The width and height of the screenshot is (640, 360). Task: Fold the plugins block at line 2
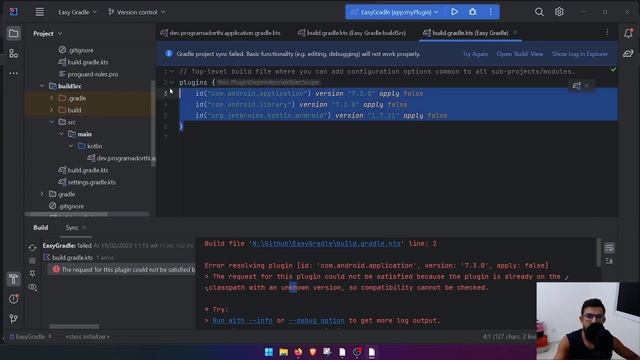click(172, 82)
